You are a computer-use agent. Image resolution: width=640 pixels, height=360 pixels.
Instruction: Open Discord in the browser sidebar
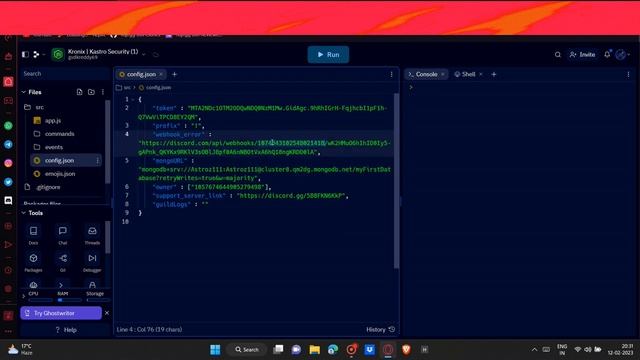coord(8,200)
